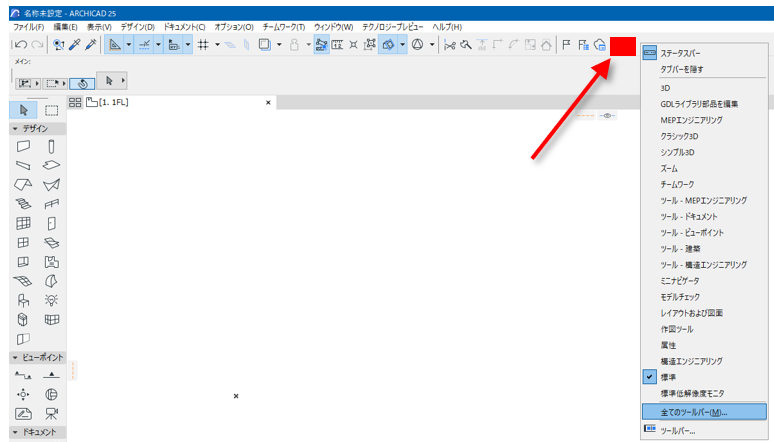Open dropdown arrow next to Trace button
The width and height of the screenshot is (774, 442).
click(279, 45)
